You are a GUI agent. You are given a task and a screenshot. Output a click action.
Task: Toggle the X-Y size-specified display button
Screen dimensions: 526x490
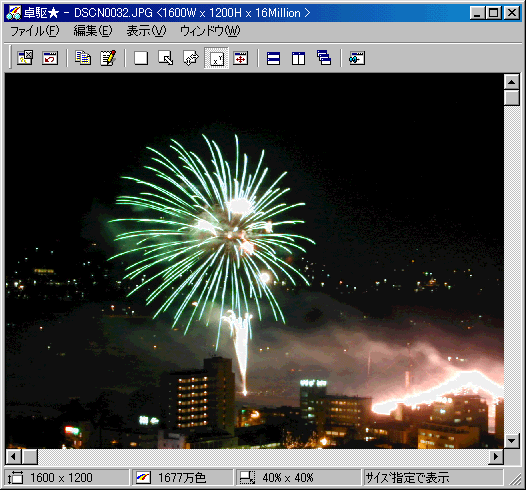click(216, 58)
